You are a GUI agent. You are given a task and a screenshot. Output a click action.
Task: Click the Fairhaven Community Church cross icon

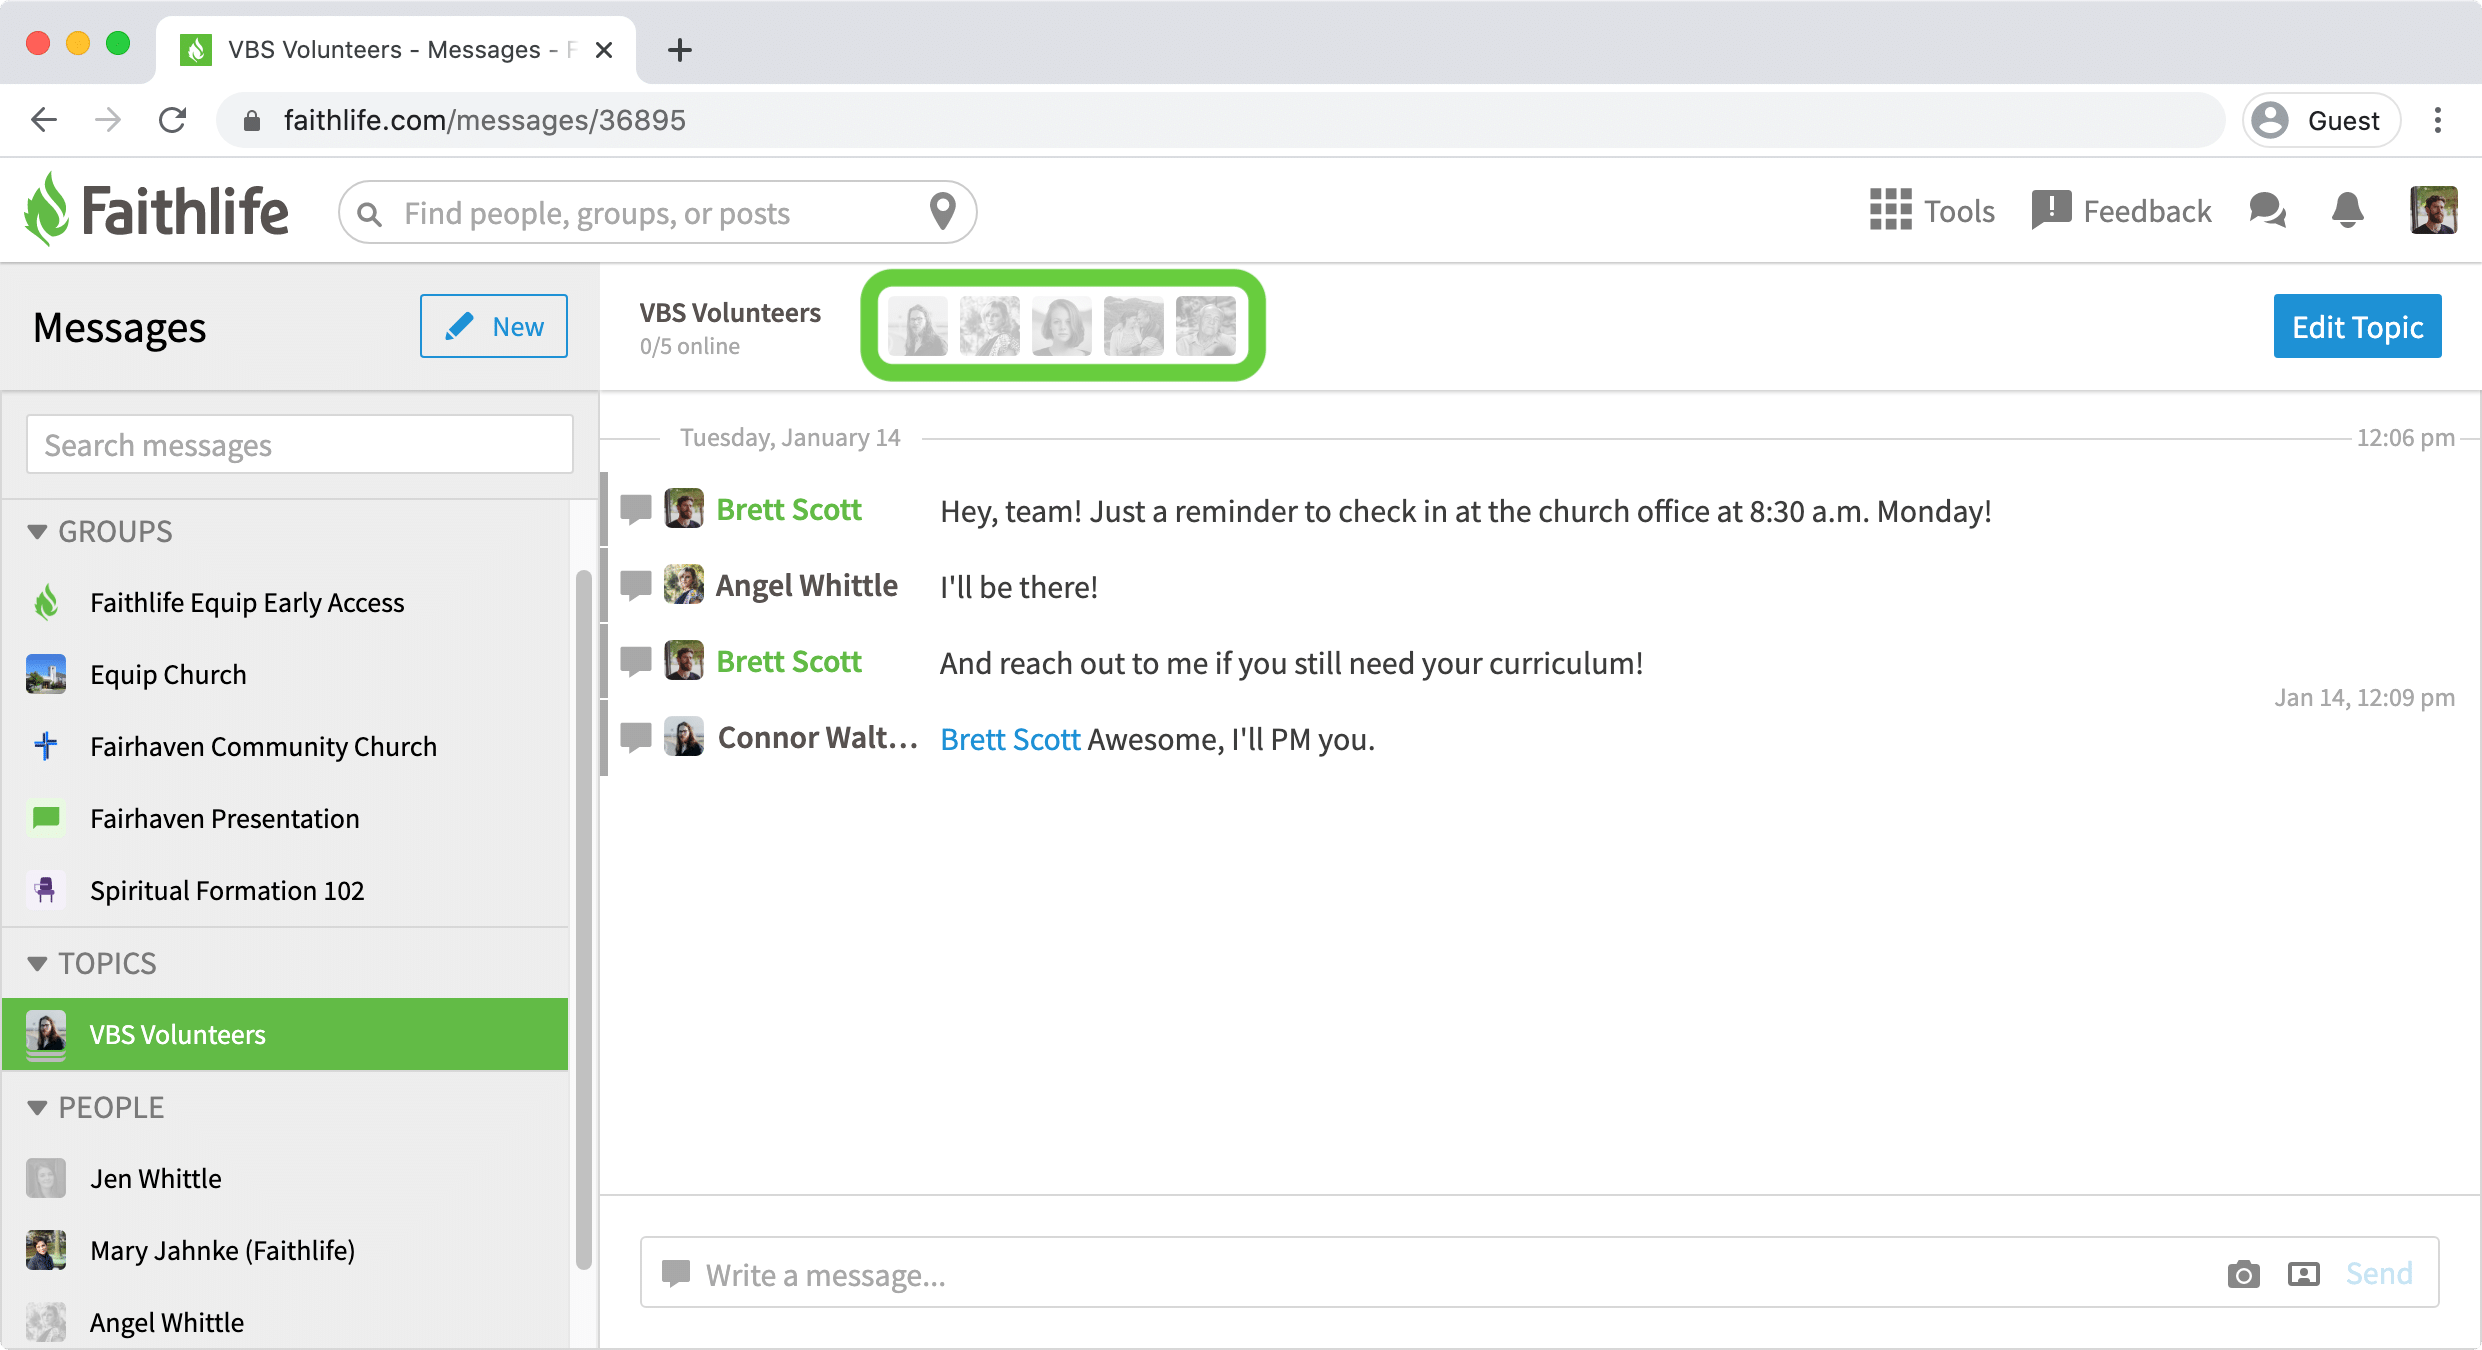(x=46, y=747)
